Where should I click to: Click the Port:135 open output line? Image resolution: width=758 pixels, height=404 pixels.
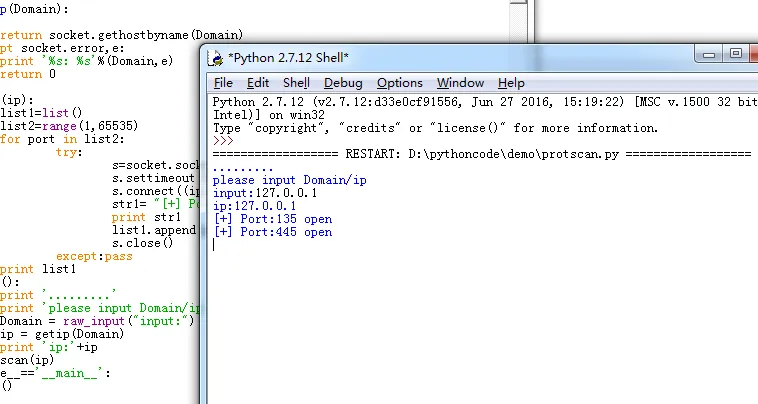[x=273, y=219]
